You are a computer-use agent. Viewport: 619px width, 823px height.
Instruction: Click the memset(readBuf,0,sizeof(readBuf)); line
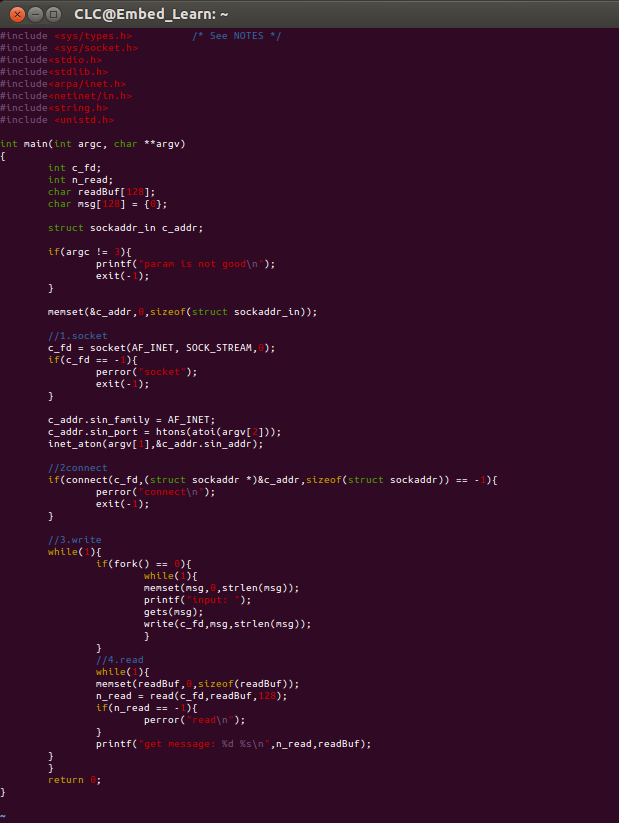tap(197, 684)
